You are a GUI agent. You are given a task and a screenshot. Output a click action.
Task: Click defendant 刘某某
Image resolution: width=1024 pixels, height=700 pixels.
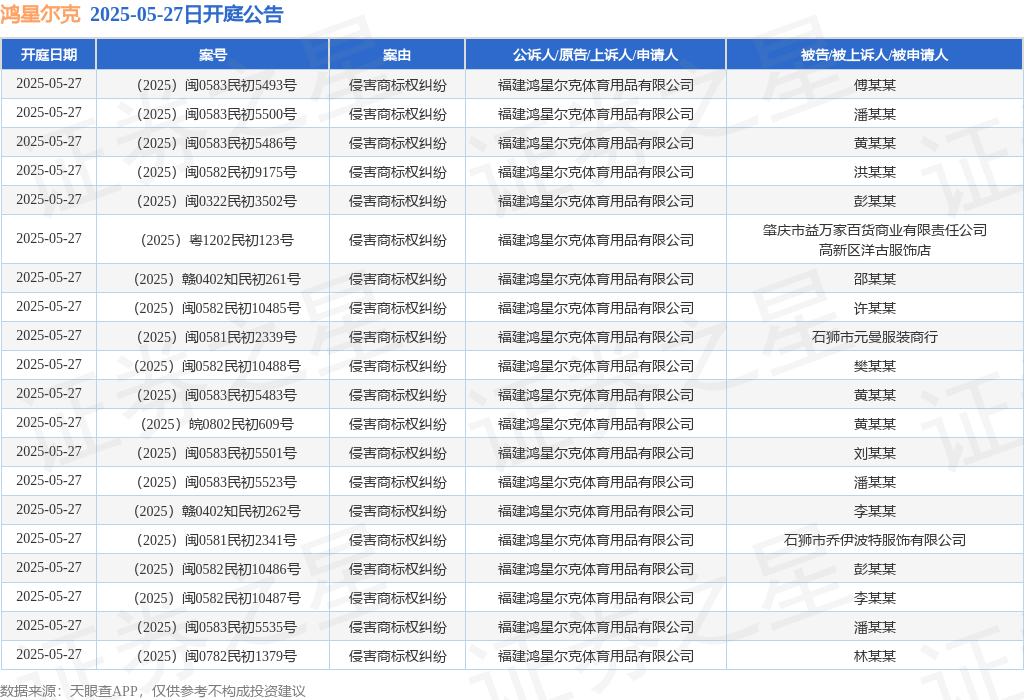pos(874,453)
